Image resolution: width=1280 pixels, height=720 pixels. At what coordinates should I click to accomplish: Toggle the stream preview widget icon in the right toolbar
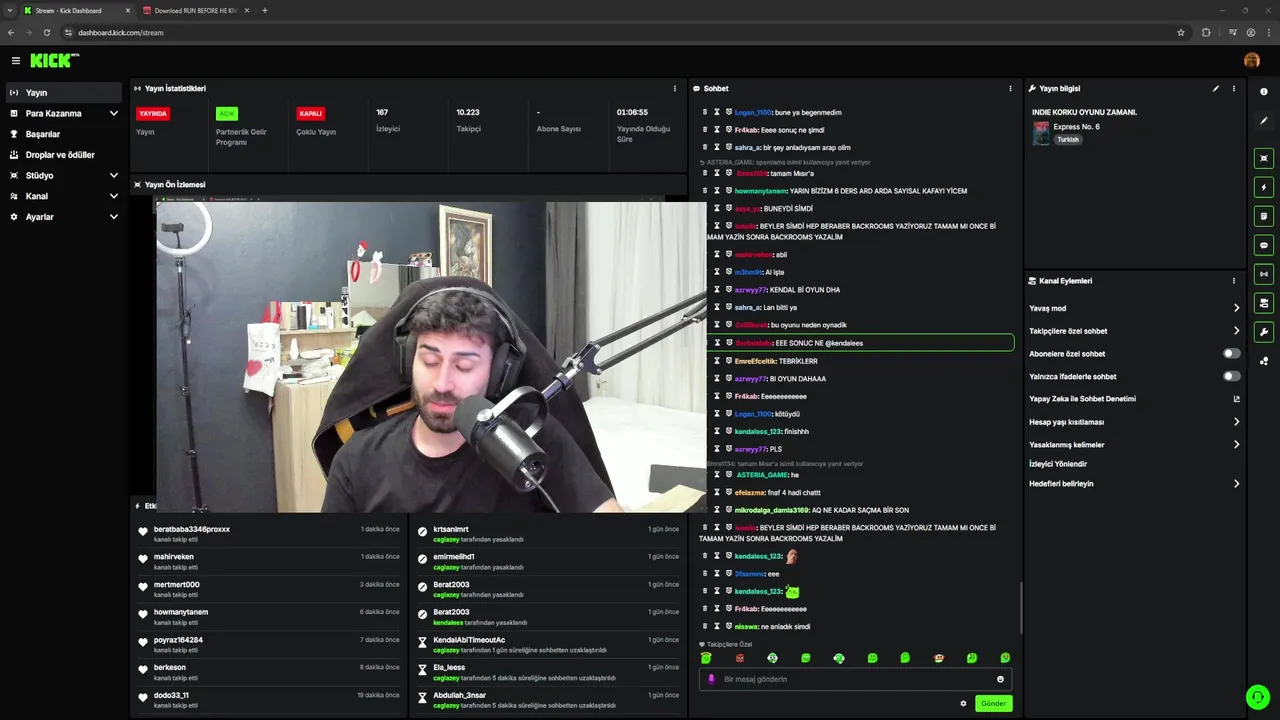click(1264, 158)
